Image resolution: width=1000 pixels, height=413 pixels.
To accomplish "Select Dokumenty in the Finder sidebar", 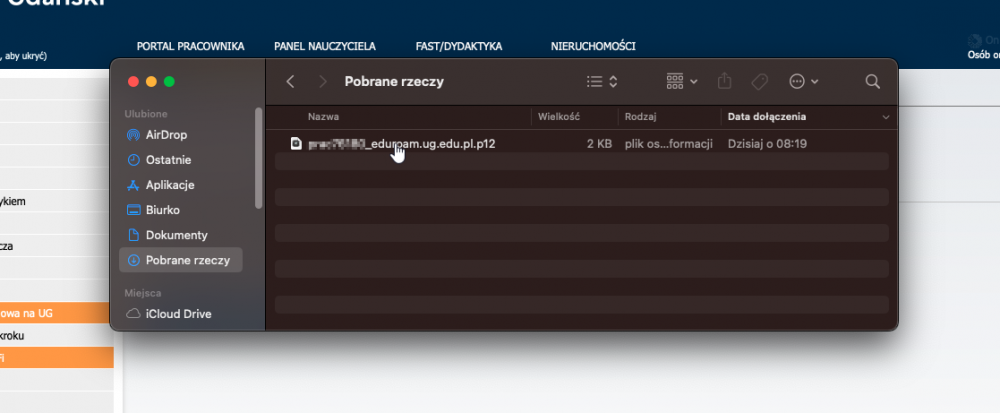I will coord(176,235).
